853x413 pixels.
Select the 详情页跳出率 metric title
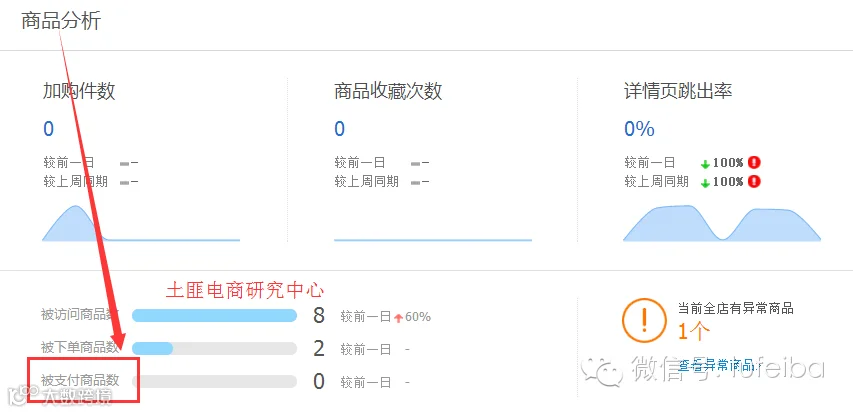coord(678,91)
